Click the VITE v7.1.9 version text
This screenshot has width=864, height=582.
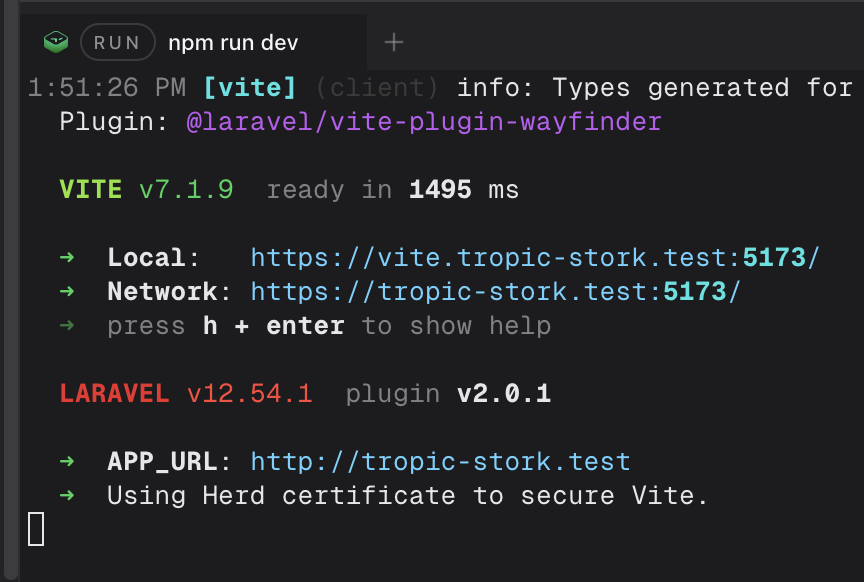(x=147, y=190)
